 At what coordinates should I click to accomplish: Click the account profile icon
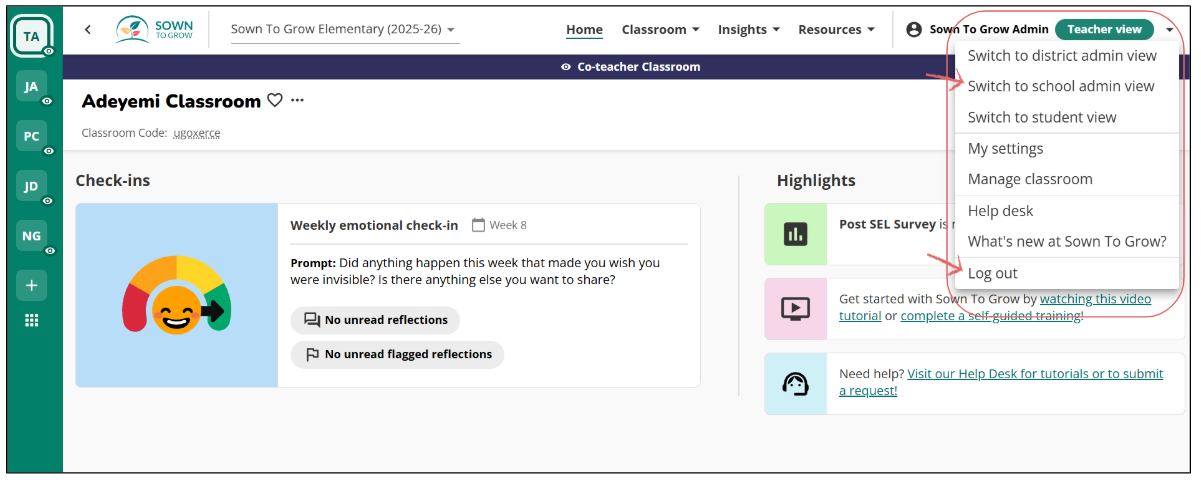point(914,30)
